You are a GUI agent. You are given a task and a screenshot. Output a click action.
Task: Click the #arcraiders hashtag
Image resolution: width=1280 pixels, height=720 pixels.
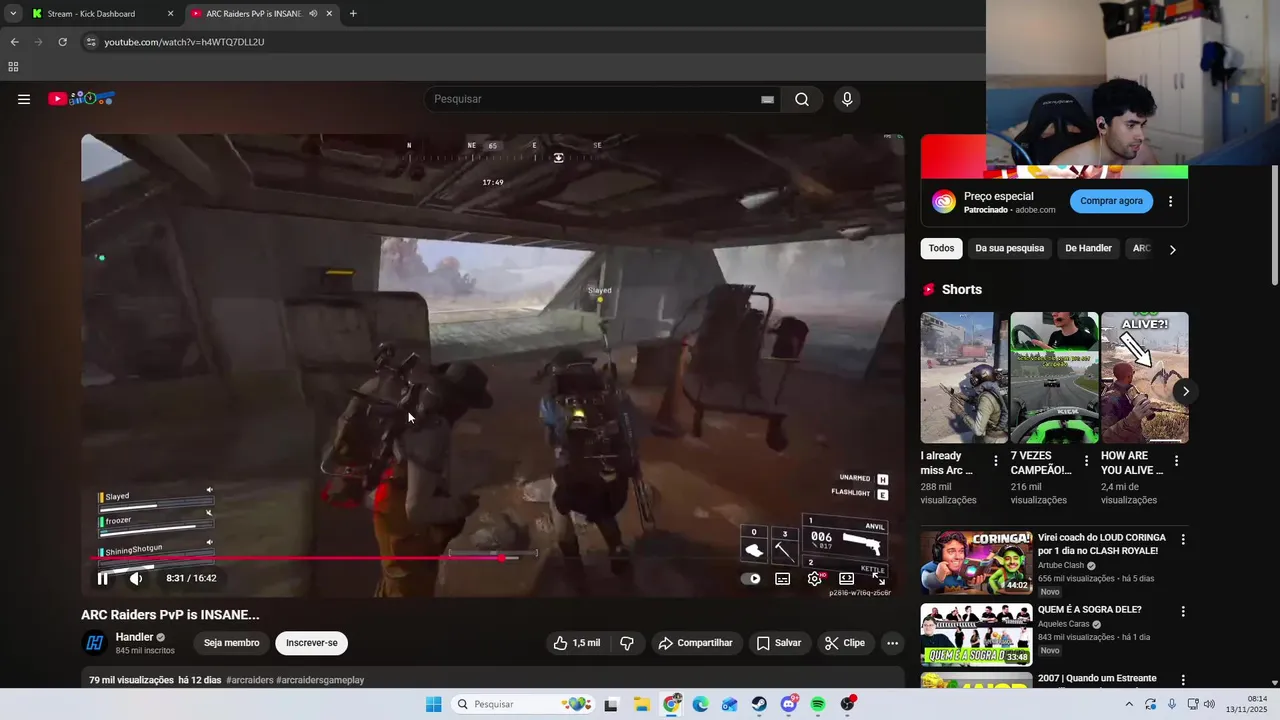250,680
